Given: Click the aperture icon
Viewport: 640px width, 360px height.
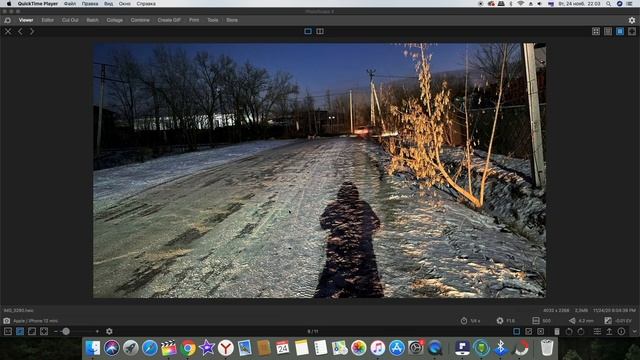Looking at the screenshot, I should 500,321.
